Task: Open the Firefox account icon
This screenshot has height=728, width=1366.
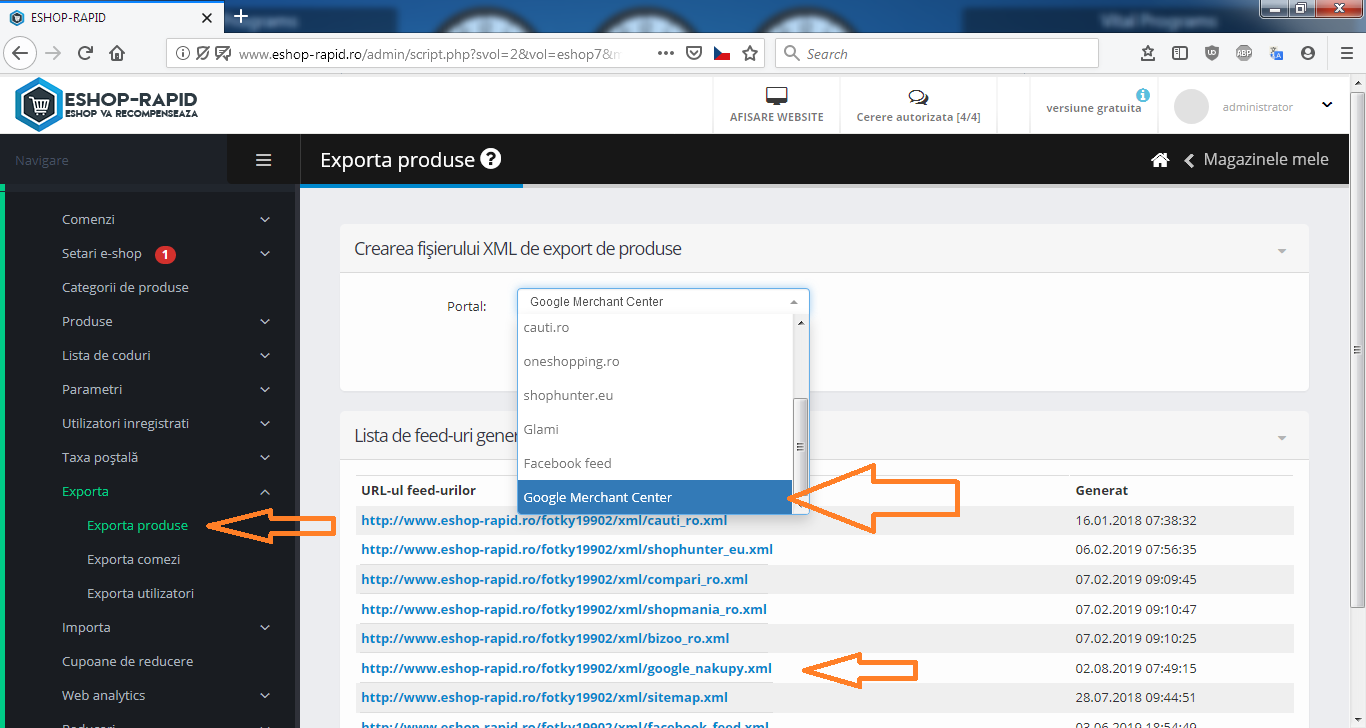Action: [1308, 54]
